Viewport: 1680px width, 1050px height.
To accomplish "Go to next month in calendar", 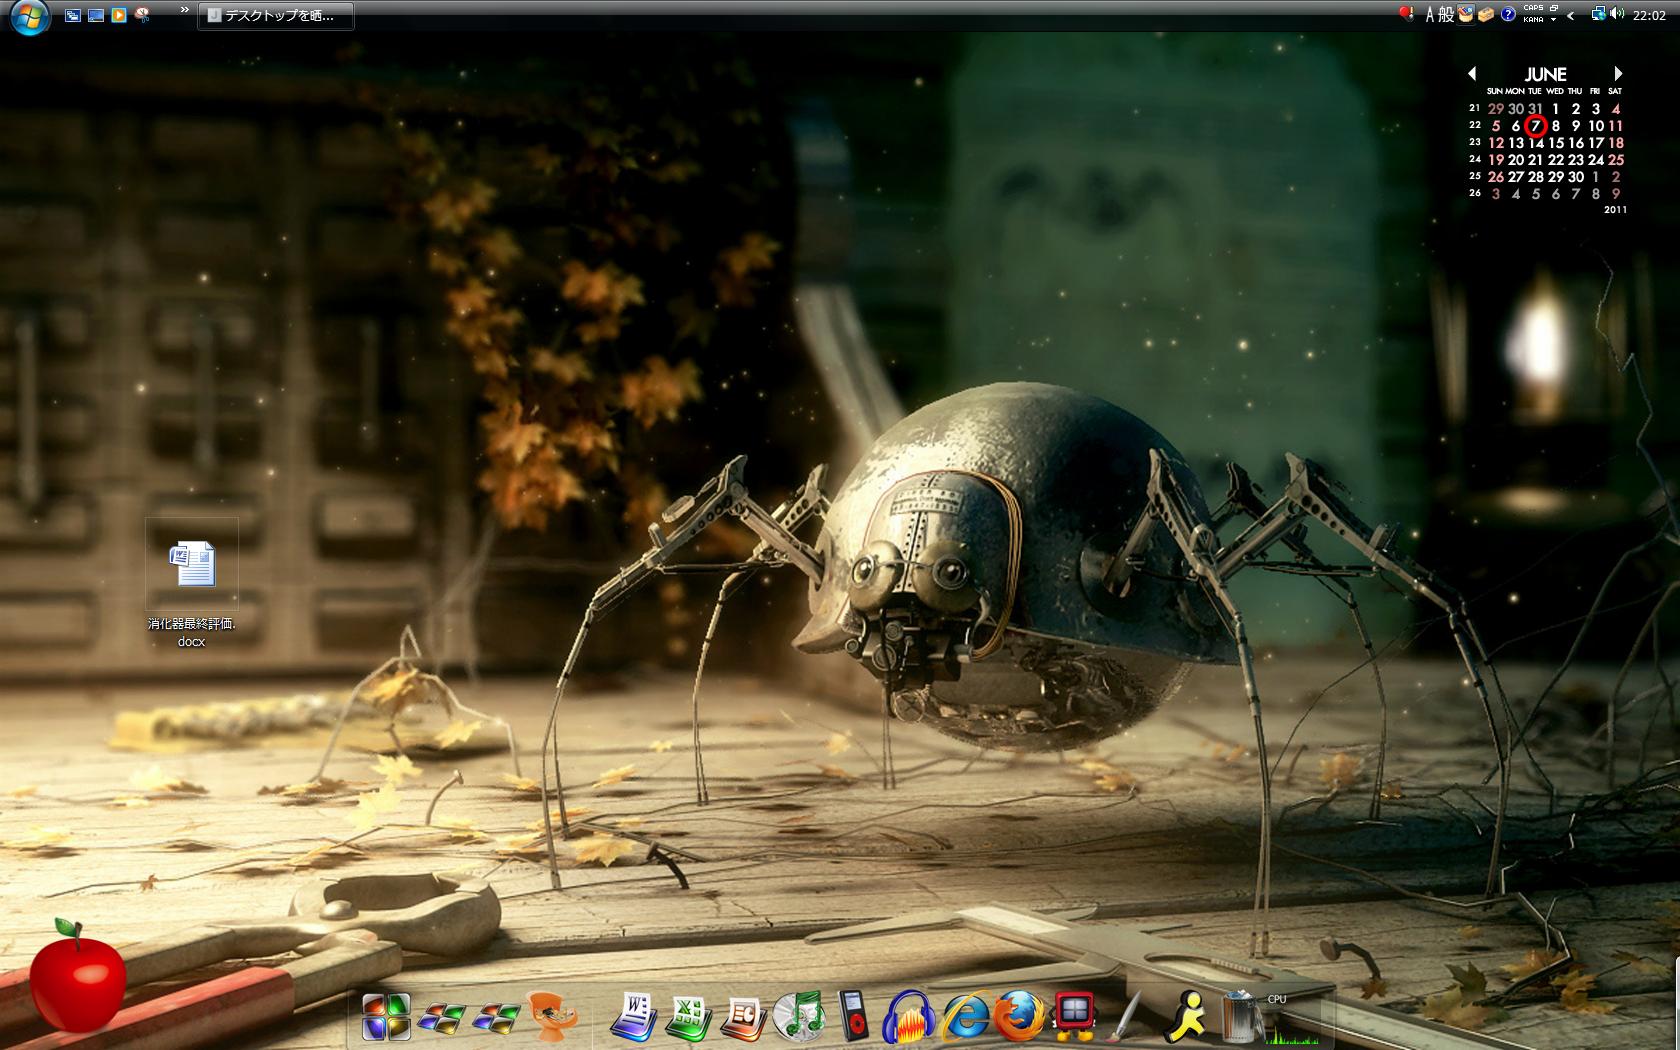I will click(1618, 73).
